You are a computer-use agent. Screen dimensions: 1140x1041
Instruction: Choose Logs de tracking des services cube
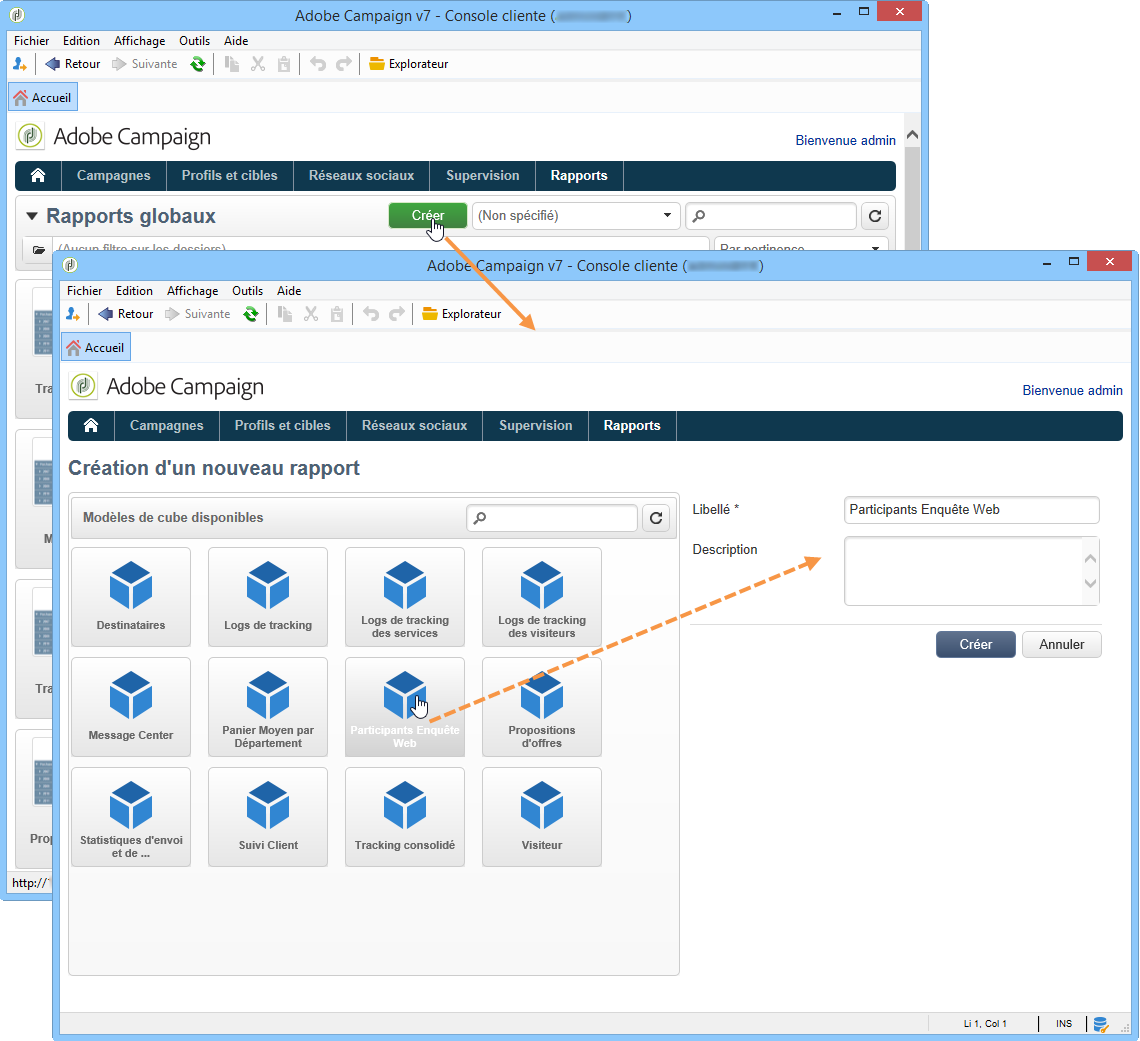click(x=405, y=597)
